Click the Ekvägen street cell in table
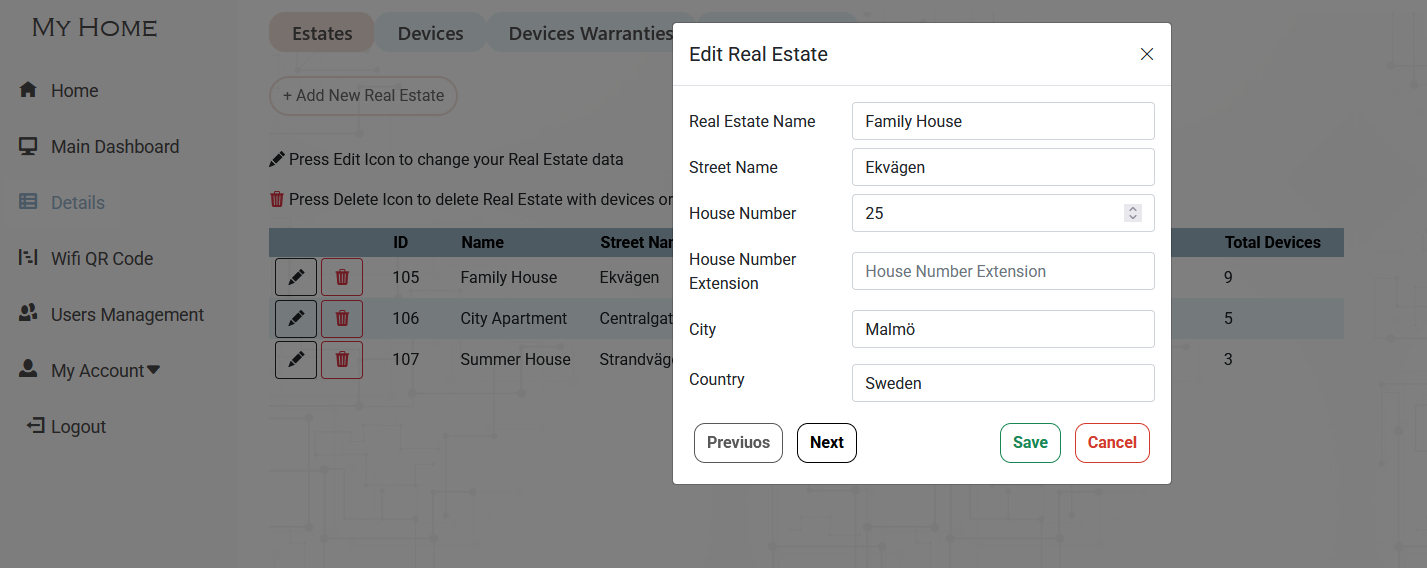Image resolution: width=1427 pixels, height=568 pixels. pyautogui.click(x=629, y=277)
